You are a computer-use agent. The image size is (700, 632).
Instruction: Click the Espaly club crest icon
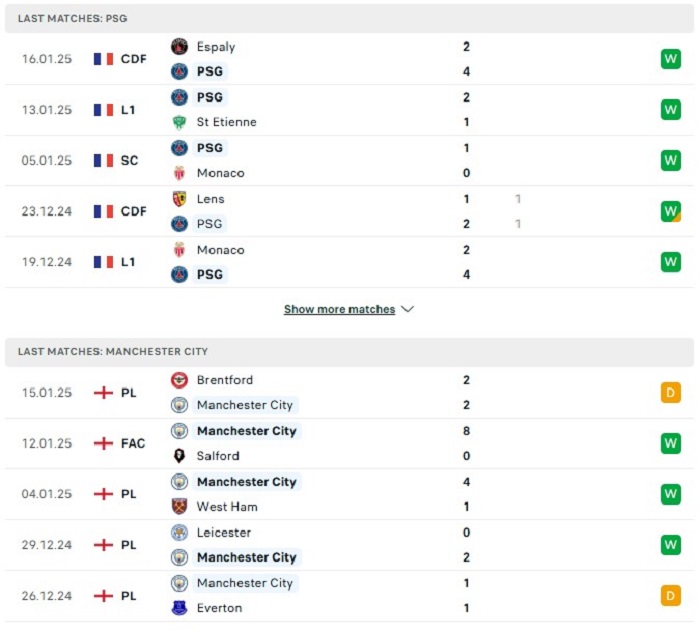(x=179, y=46)
